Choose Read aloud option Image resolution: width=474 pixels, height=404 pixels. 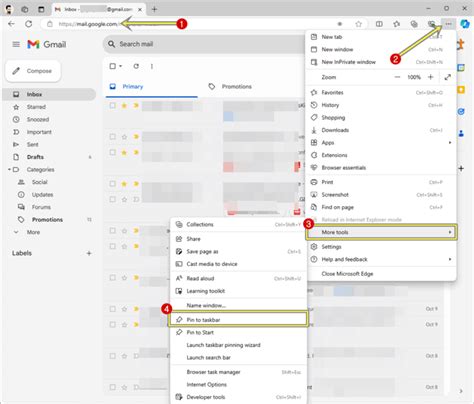[238, 278]
